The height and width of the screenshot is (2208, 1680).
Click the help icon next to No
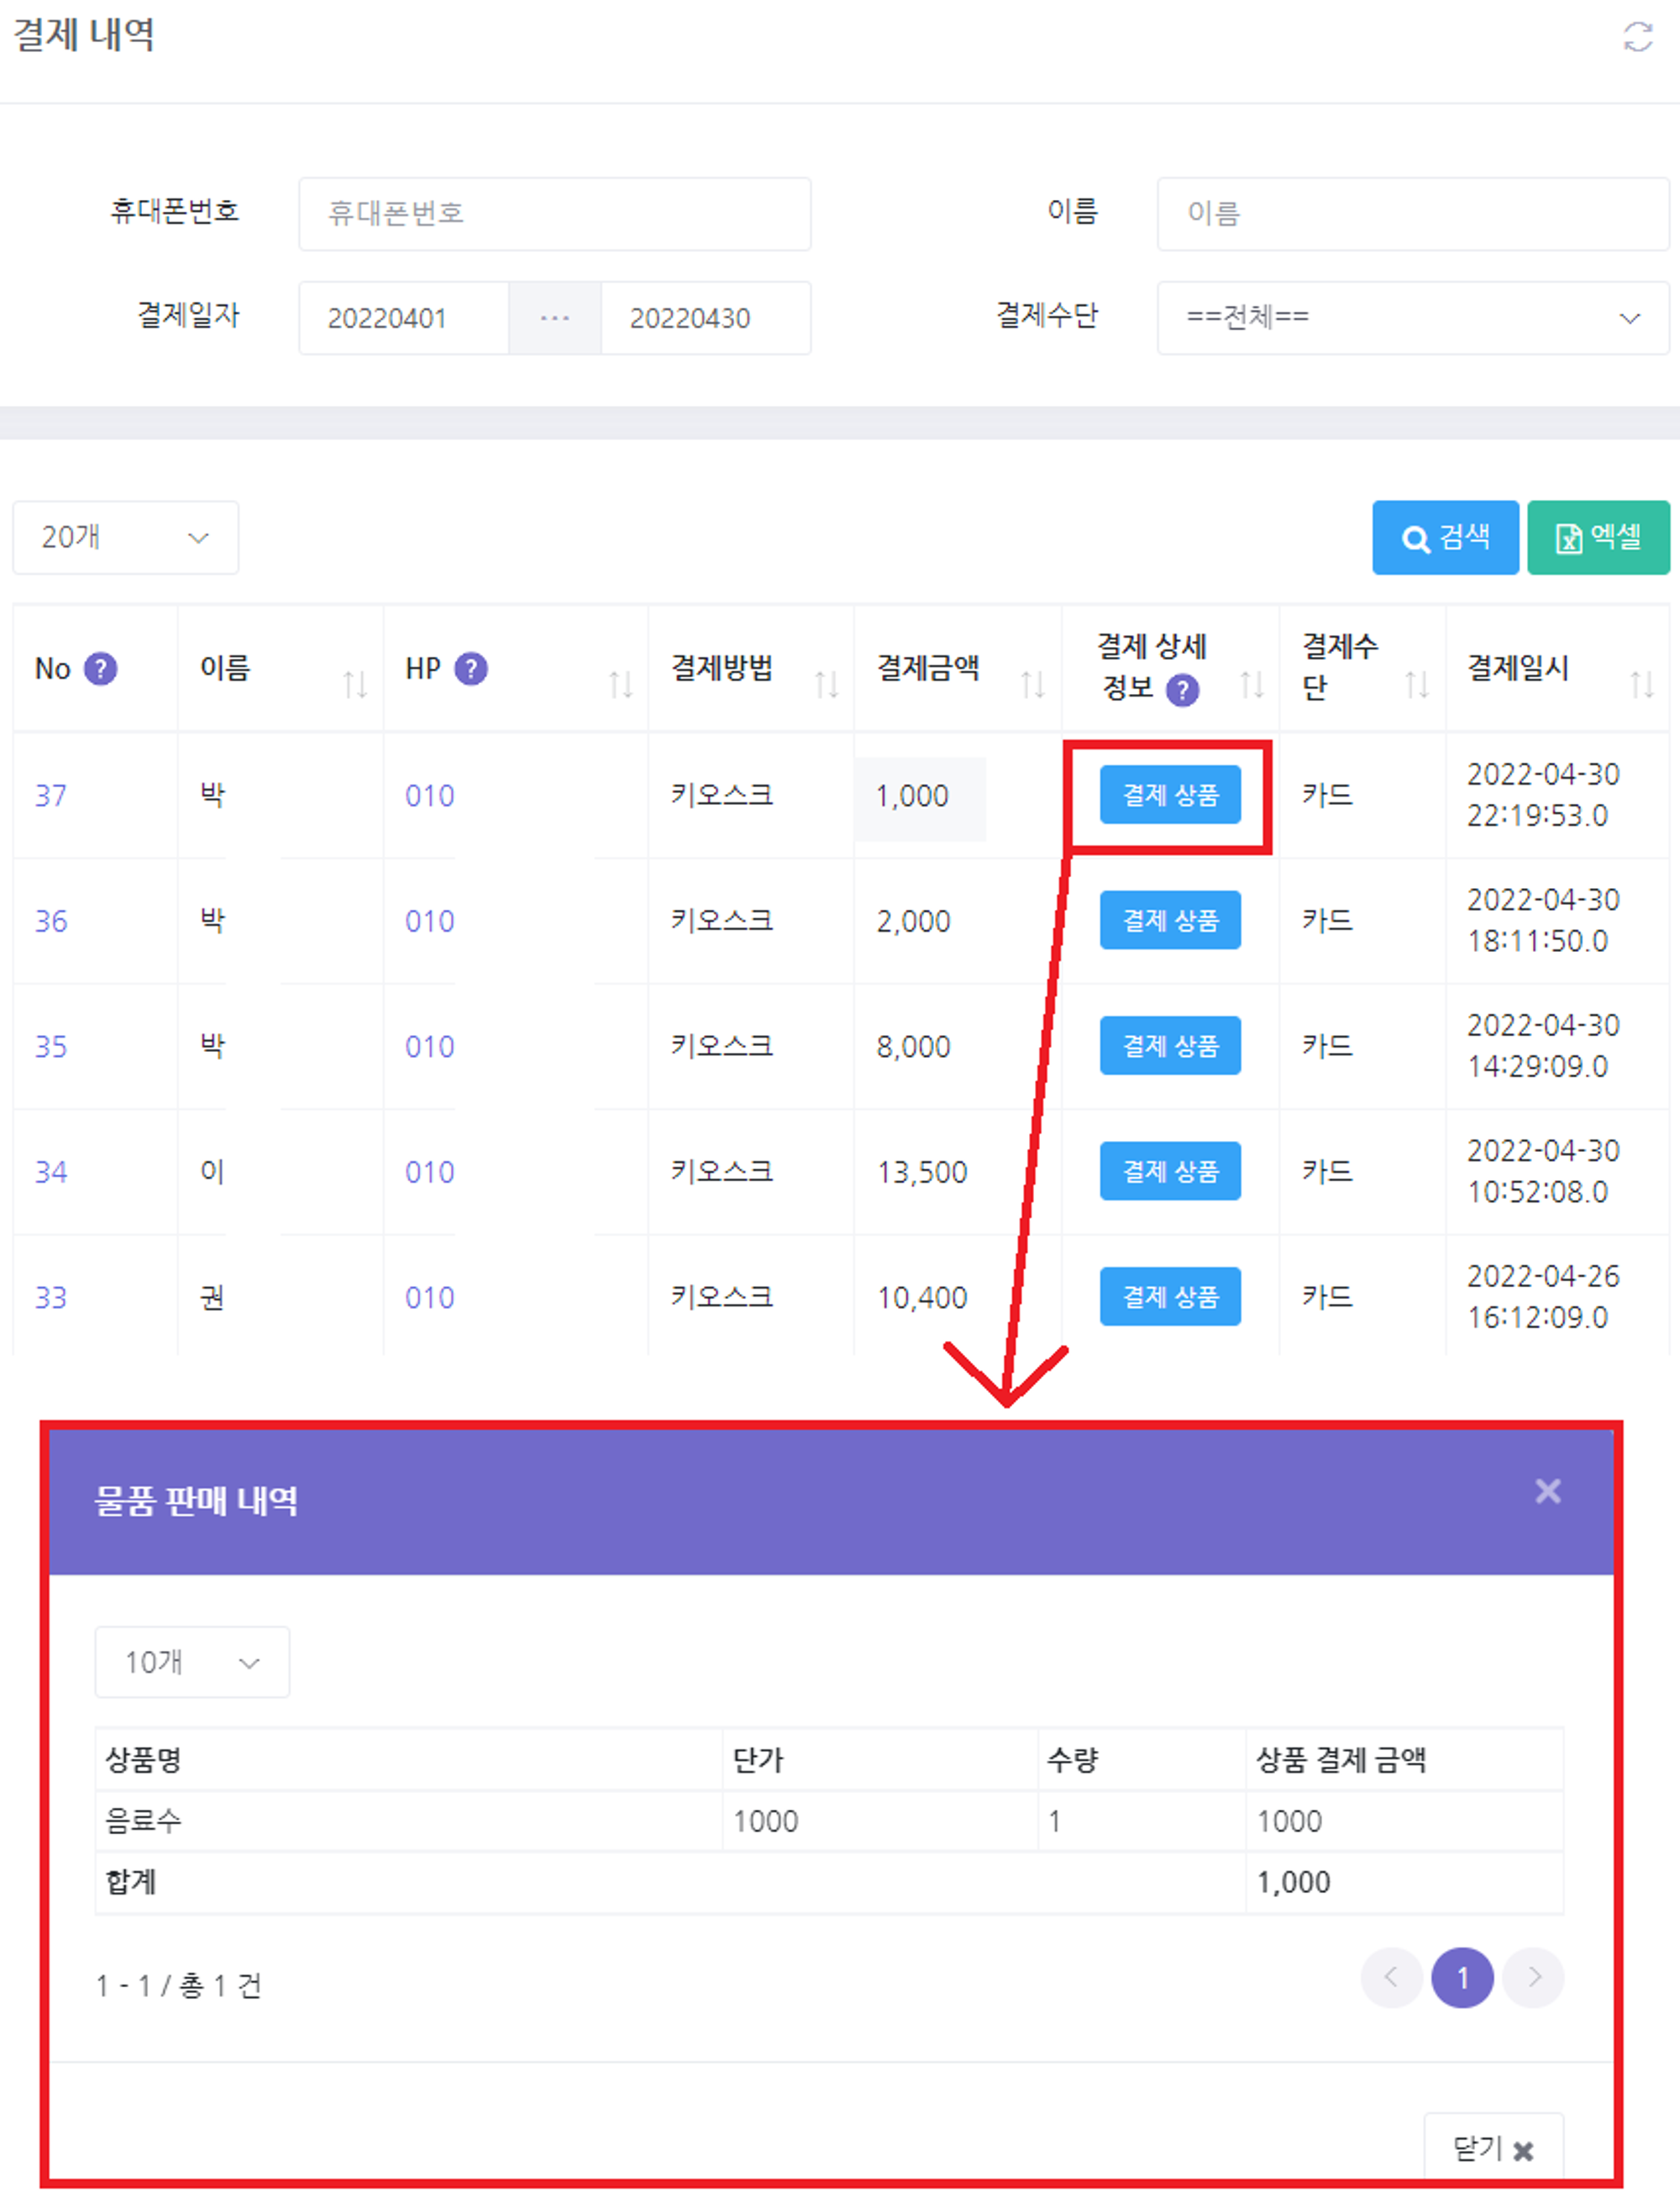100,668
